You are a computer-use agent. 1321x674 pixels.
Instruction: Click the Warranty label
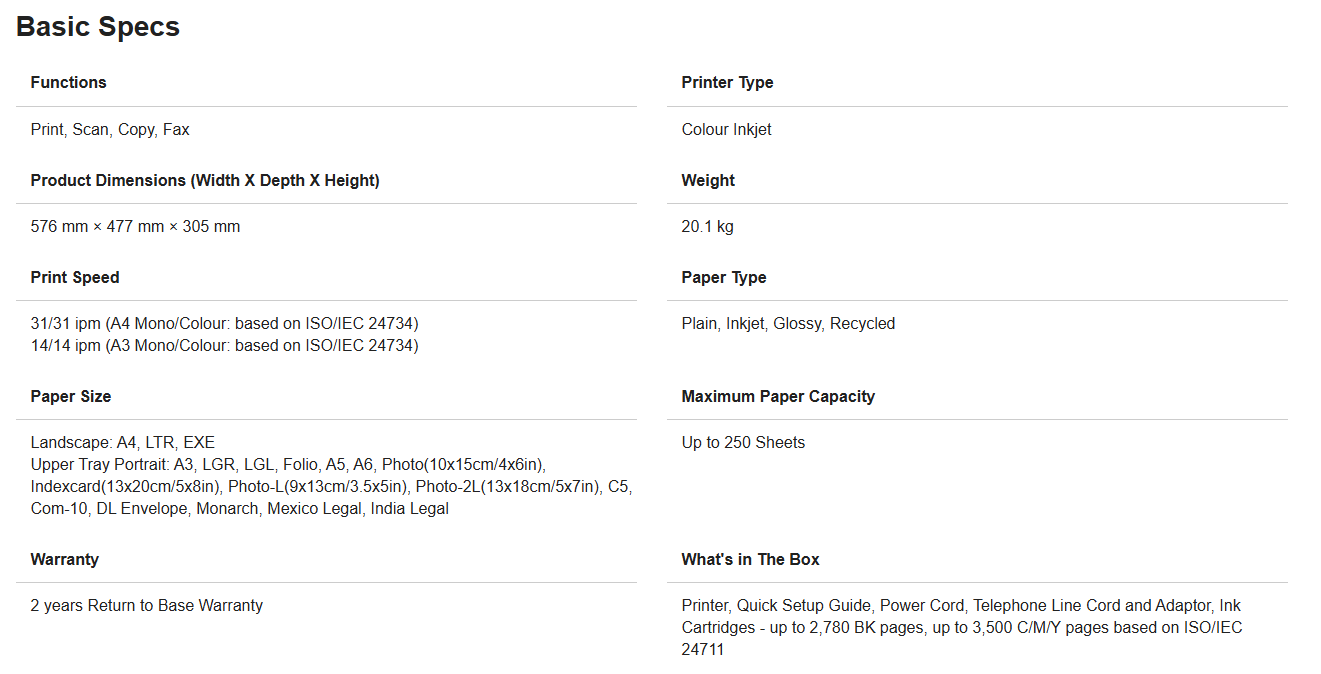[64, 560]
